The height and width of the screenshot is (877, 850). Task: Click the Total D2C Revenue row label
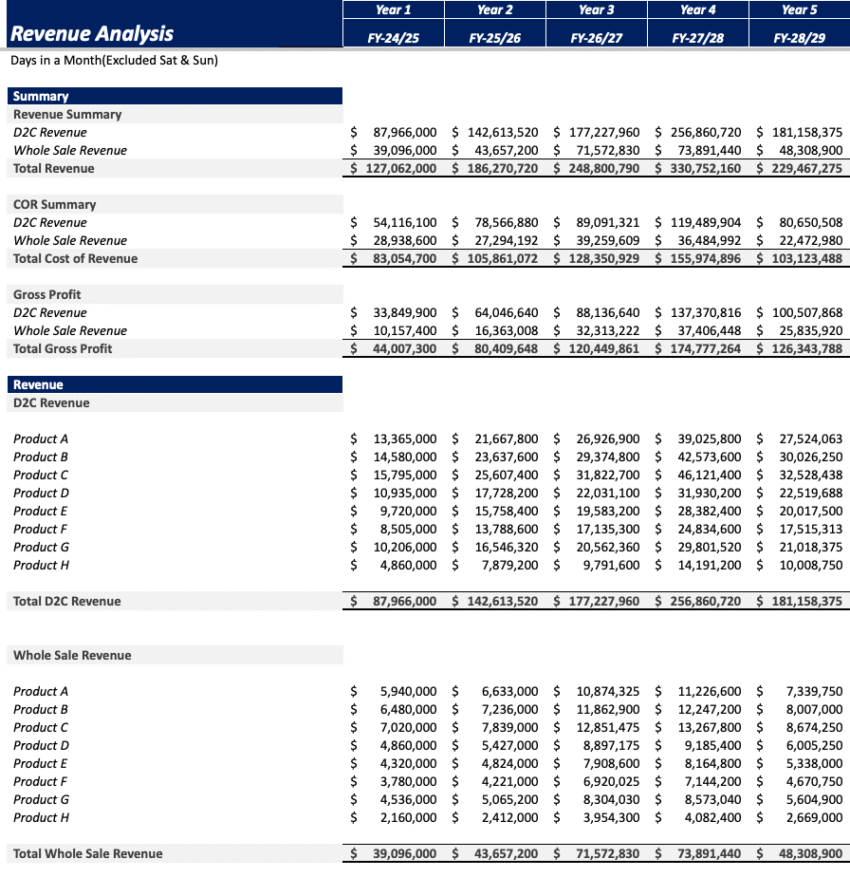pos(67,601)
